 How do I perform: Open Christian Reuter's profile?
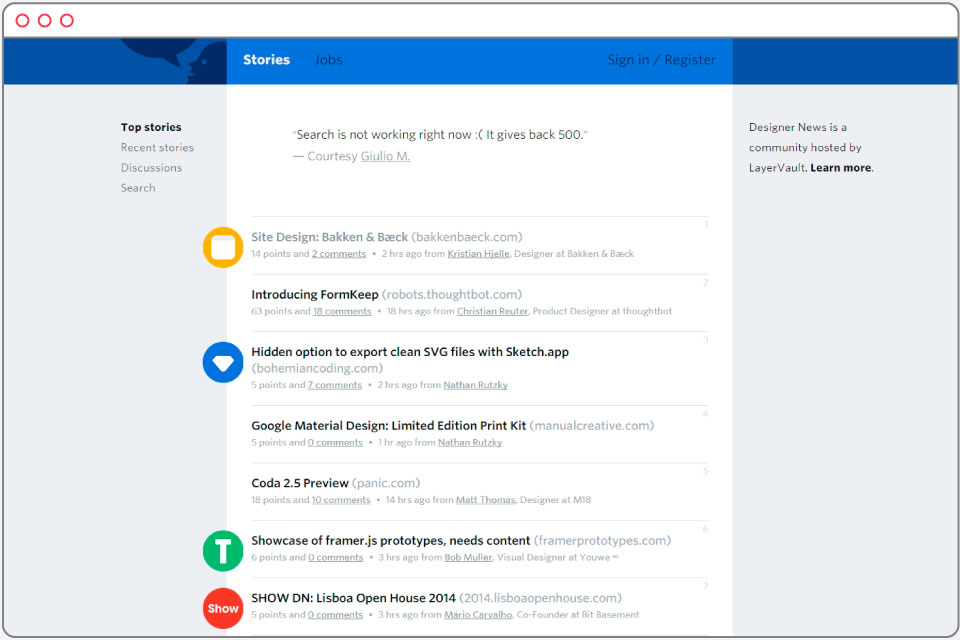point(492,311)
